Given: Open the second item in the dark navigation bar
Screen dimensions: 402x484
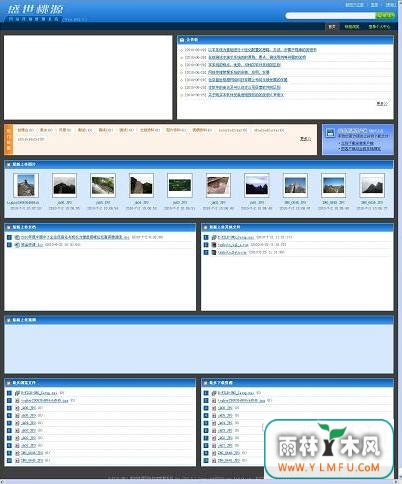Looking at the screenshot, I should pos(352,27).
